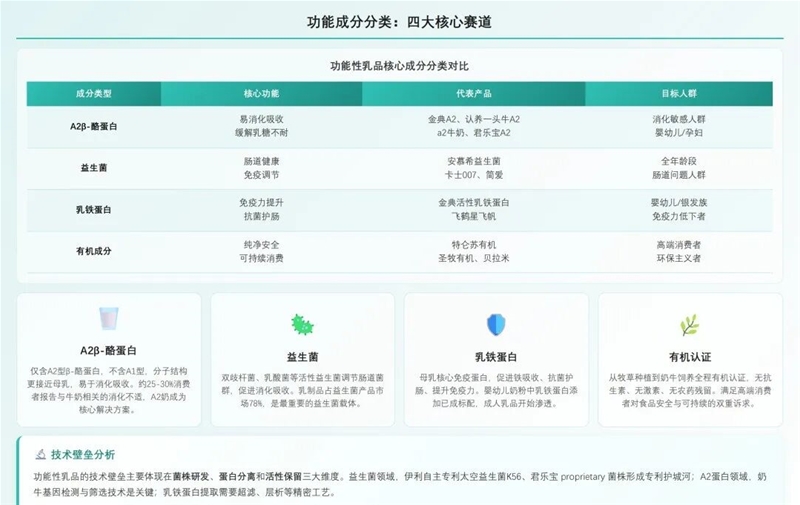Screen dimensions: 800x505
Task: Click the cell text 高端消费者
Action: click(679, 245)
